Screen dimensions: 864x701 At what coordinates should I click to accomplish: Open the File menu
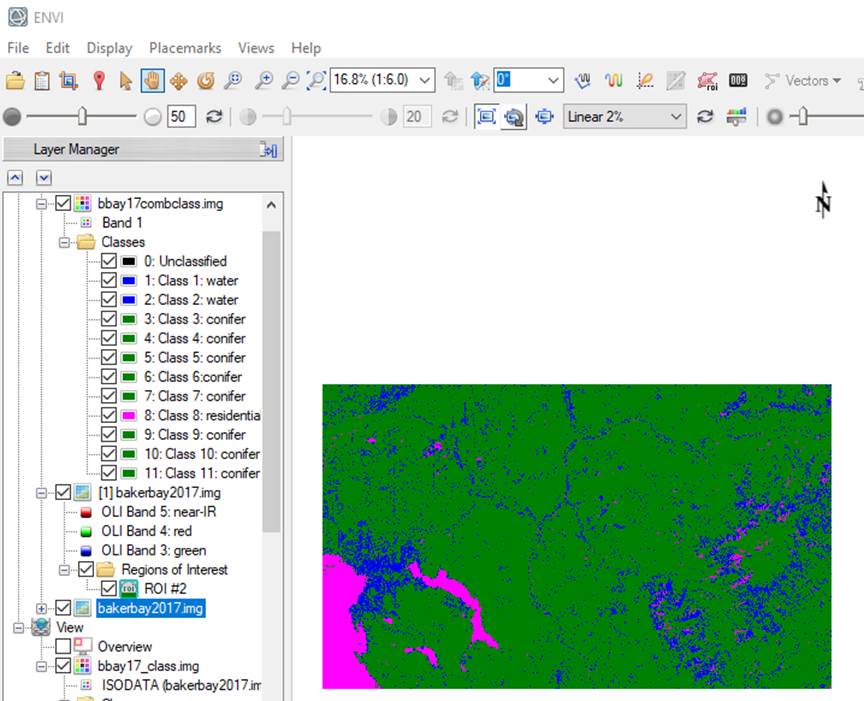click(x=18, y=48)
